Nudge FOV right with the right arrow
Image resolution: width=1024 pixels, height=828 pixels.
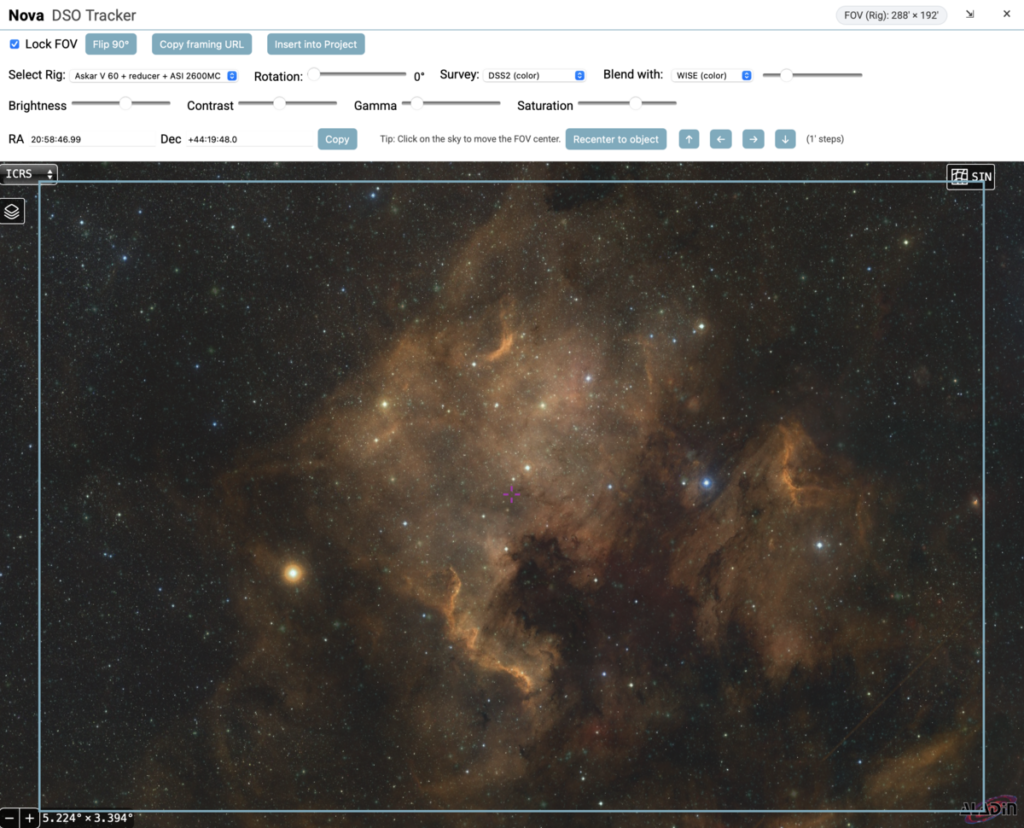coord(753,139)
